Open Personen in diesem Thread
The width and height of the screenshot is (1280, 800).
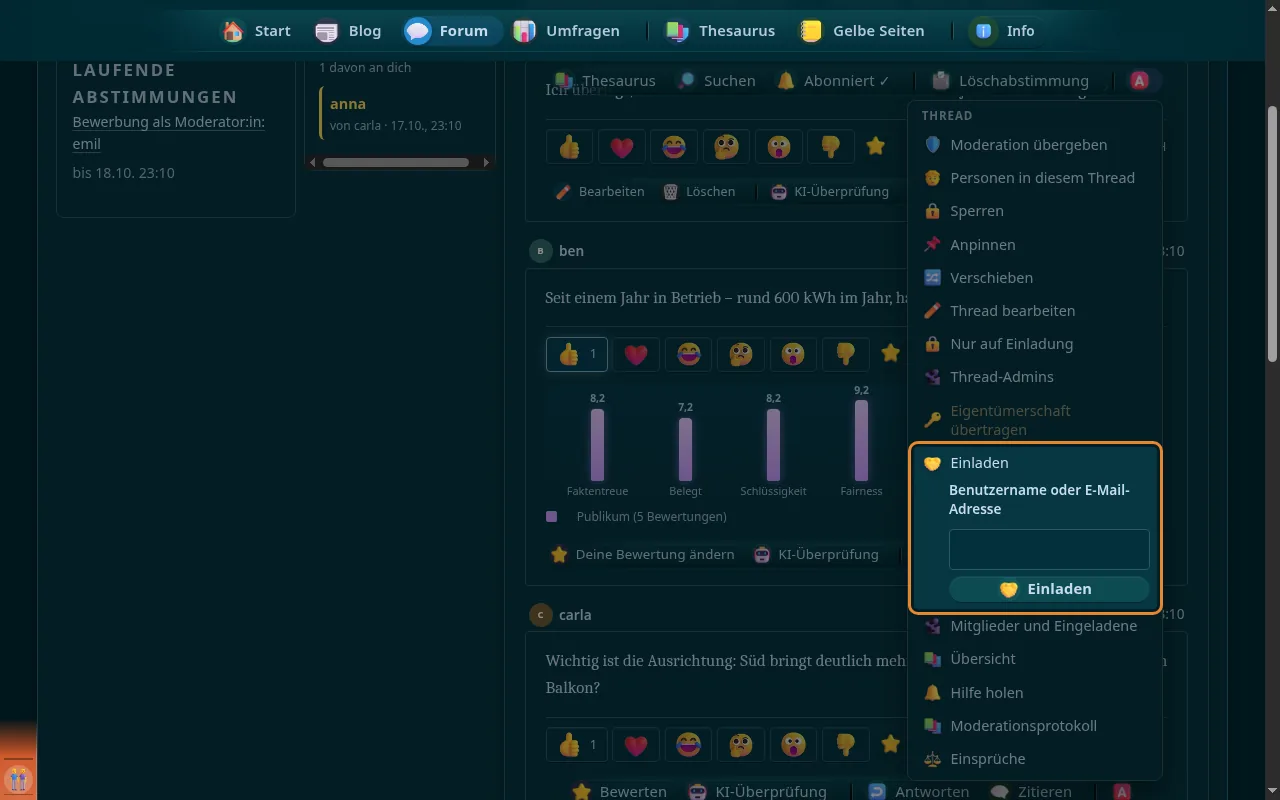[1034, 178]
